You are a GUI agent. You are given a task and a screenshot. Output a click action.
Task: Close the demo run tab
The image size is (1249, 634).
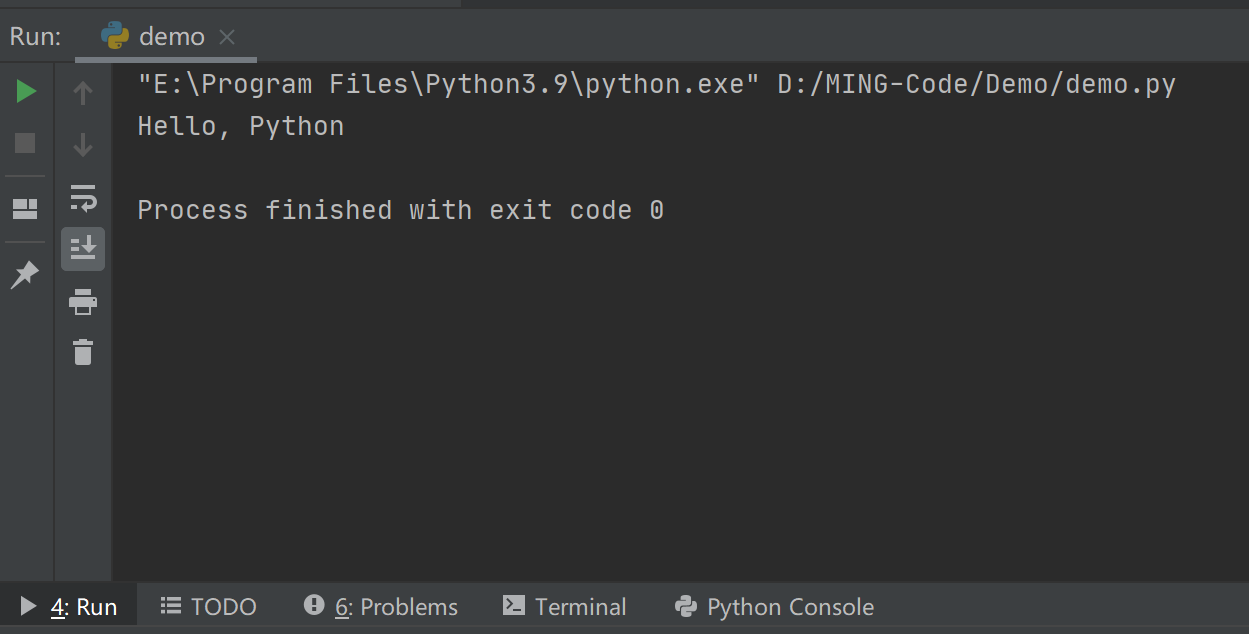click(227, 38)
